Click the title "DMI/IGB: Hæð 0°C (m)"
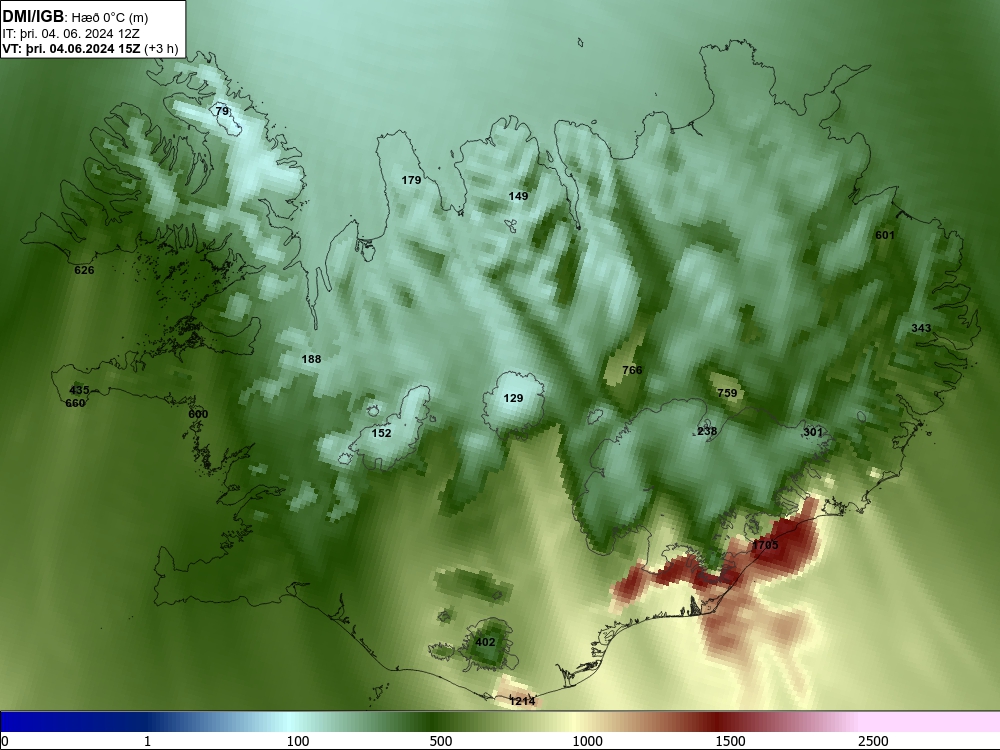The image size is (1000, 750). [75, 17]
